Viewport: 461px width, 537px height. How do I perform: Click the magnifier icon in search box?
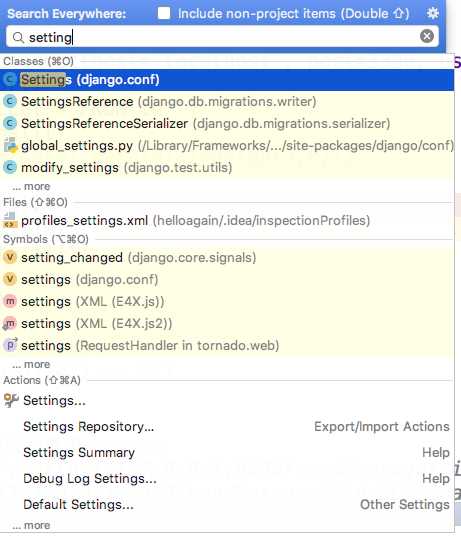tap(18, 37)
